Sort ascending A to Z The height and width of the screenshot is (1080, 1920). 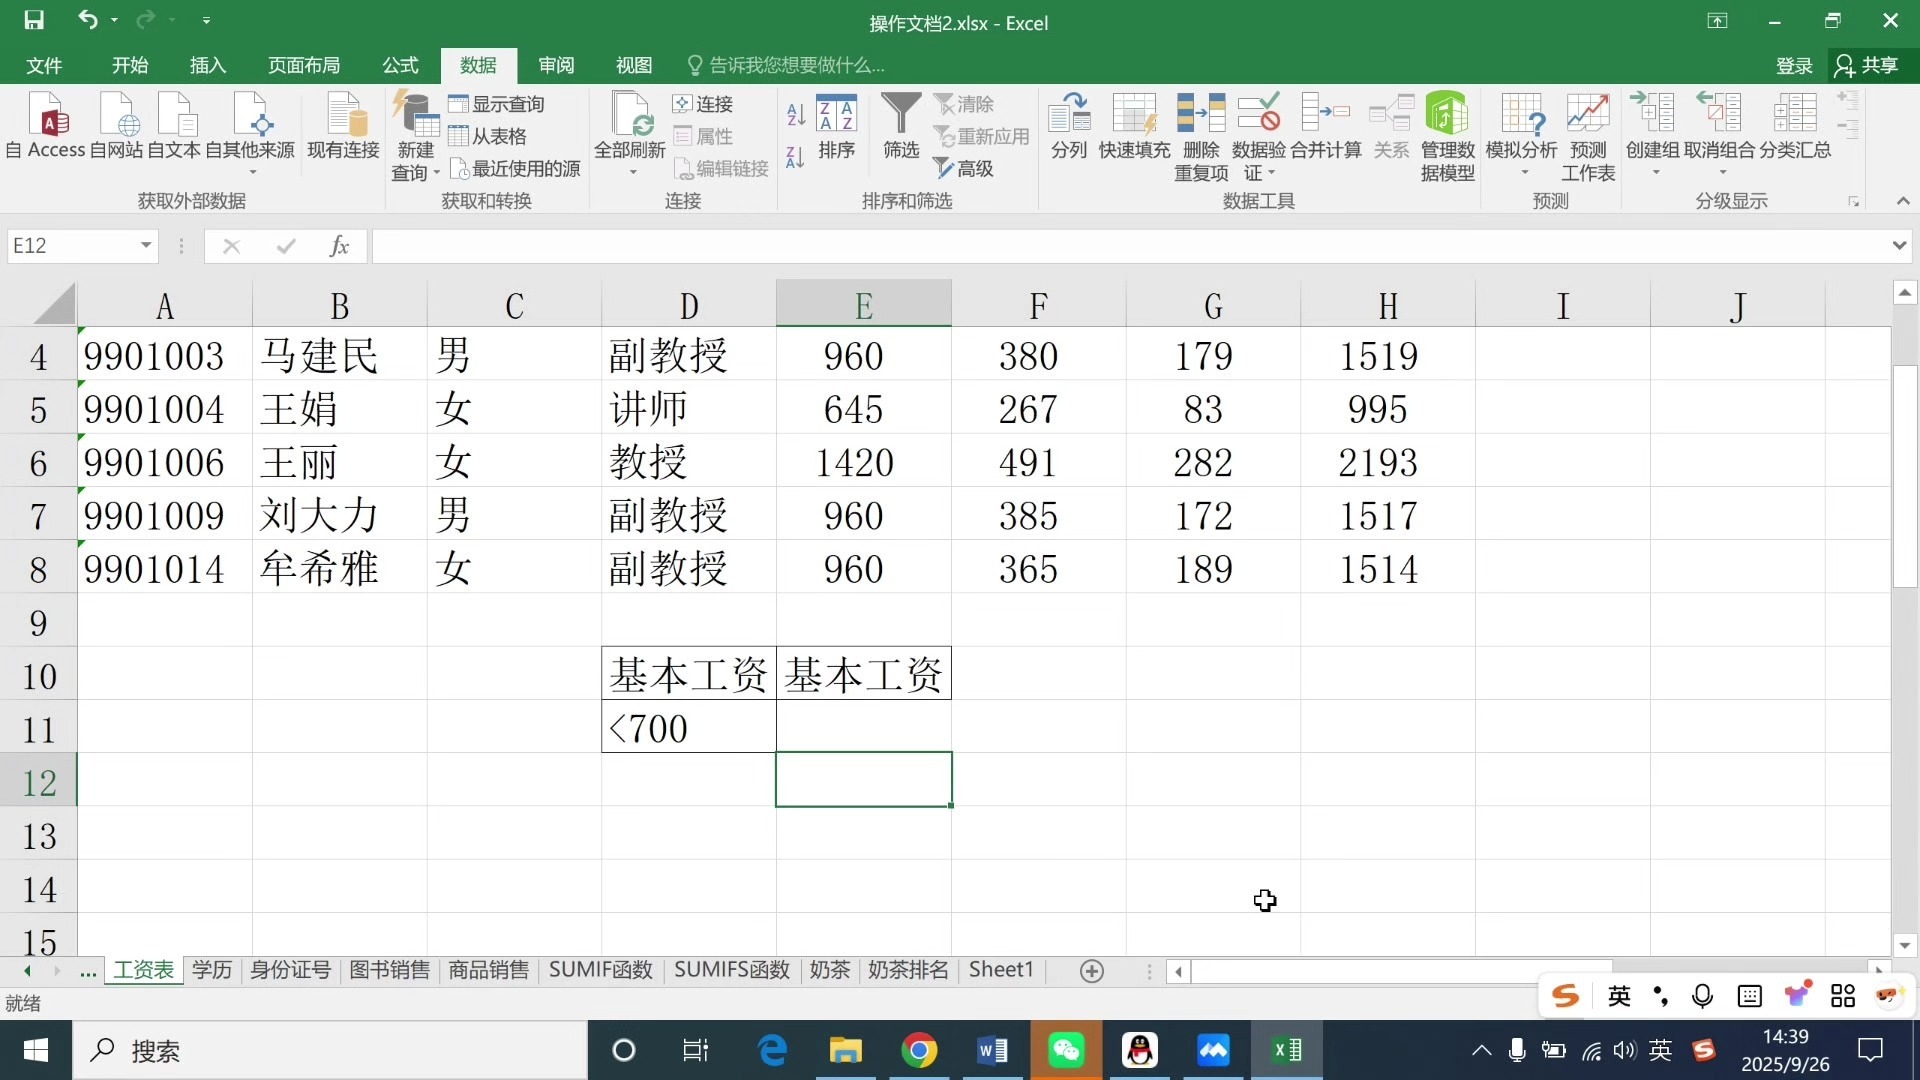tap(796, 115)
